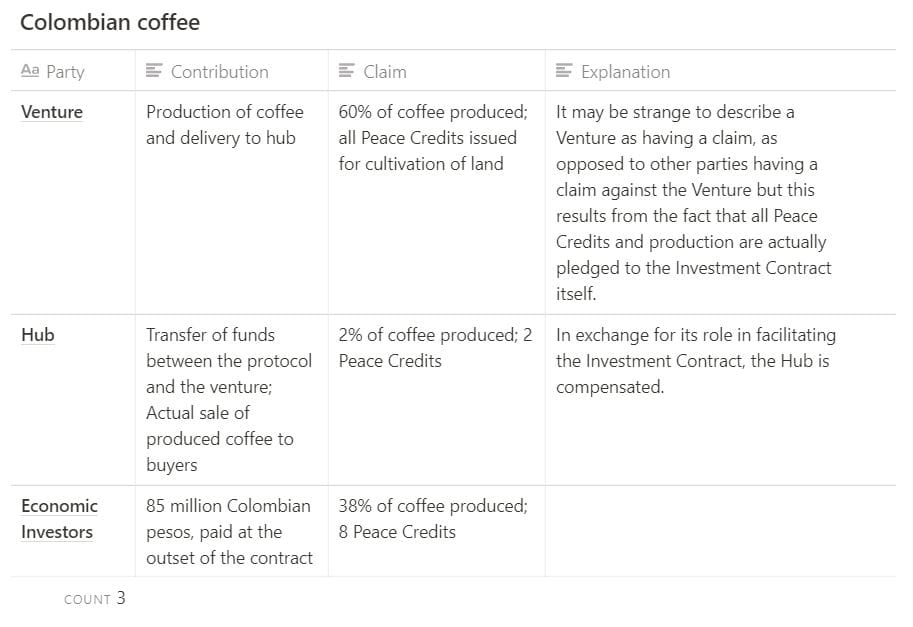The width and height of the screenshot is (913, 627).
Task: Select the Hub contribution cell about transfer of funds
Action: [232, 399]
